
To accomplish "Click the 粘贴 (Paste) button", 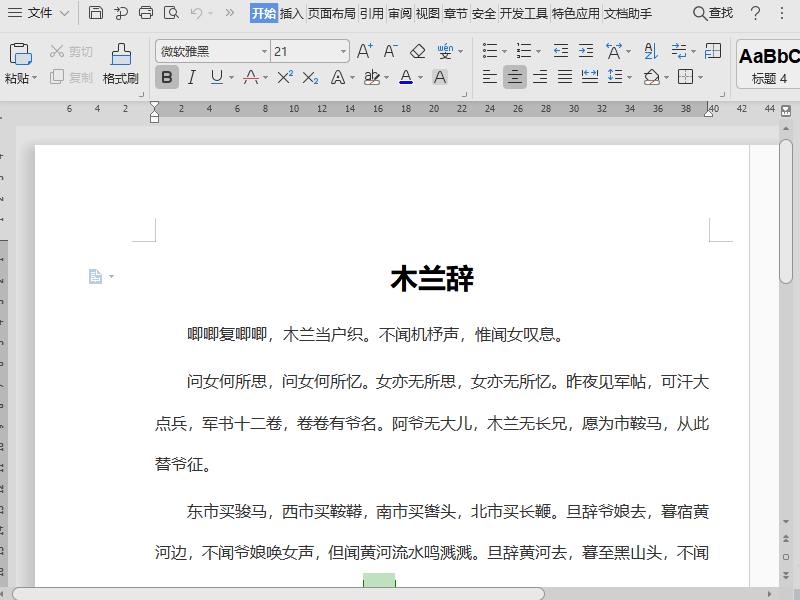I will click(19, 60).
